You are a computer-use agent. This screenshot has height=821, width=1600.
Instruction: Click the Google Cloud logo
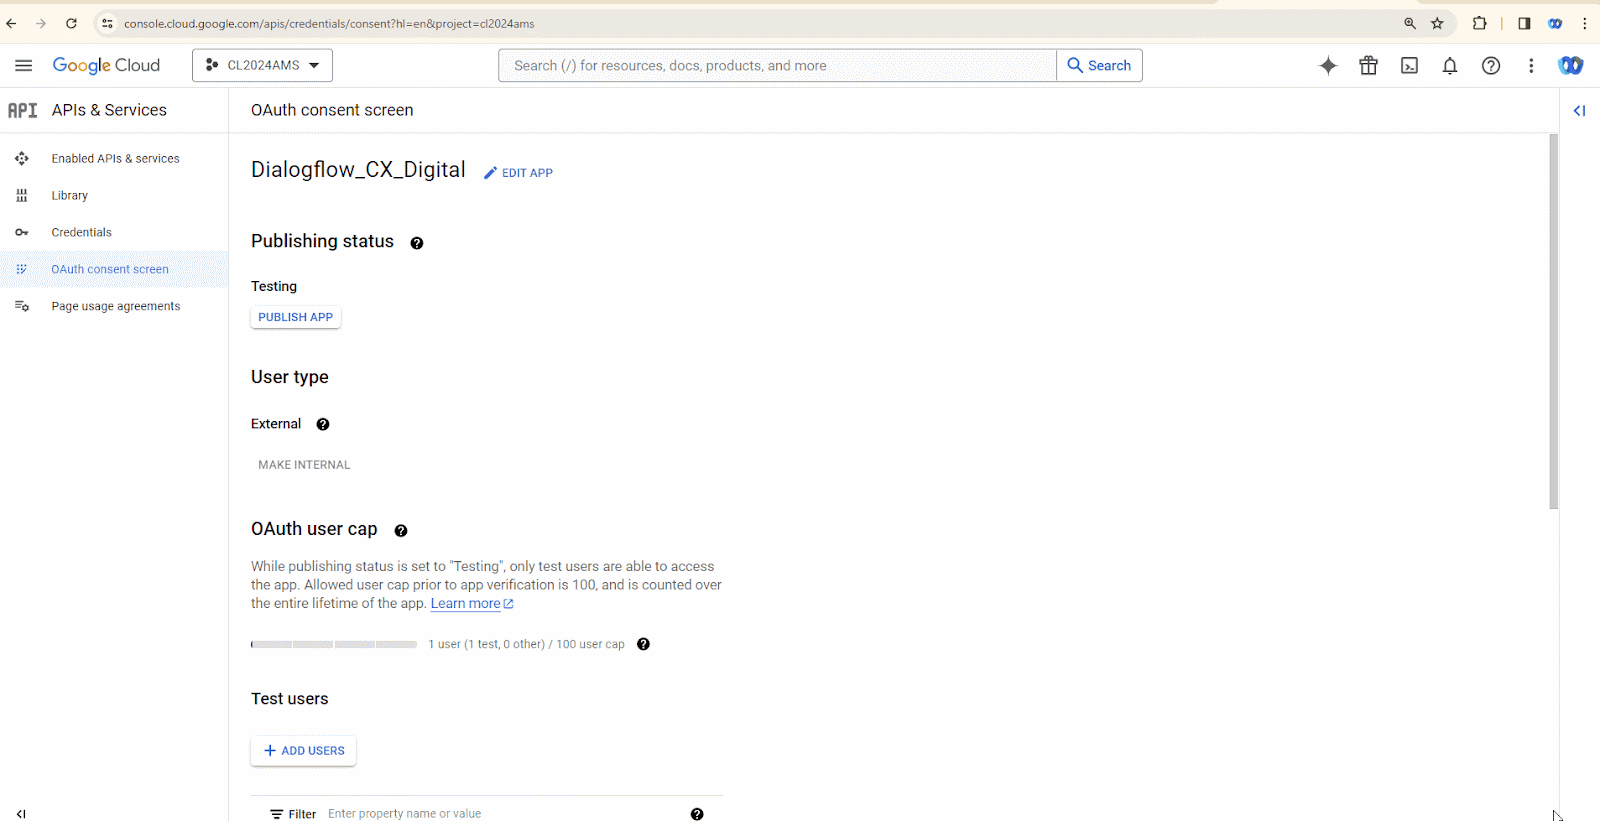pos(106,65)
